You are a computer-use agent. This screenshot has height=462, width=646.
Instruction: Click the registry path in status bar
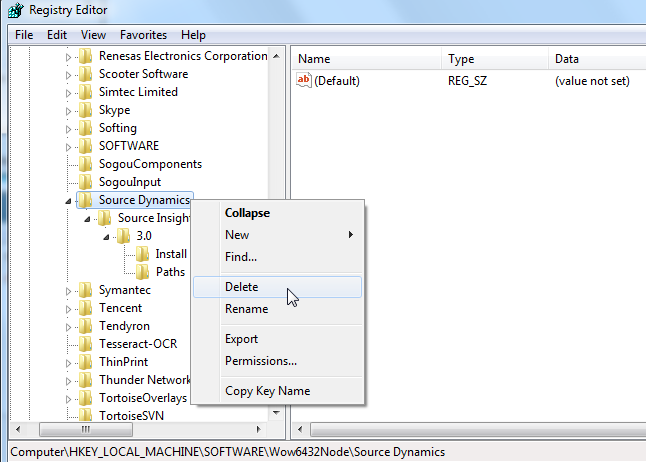tap(227, 452)
